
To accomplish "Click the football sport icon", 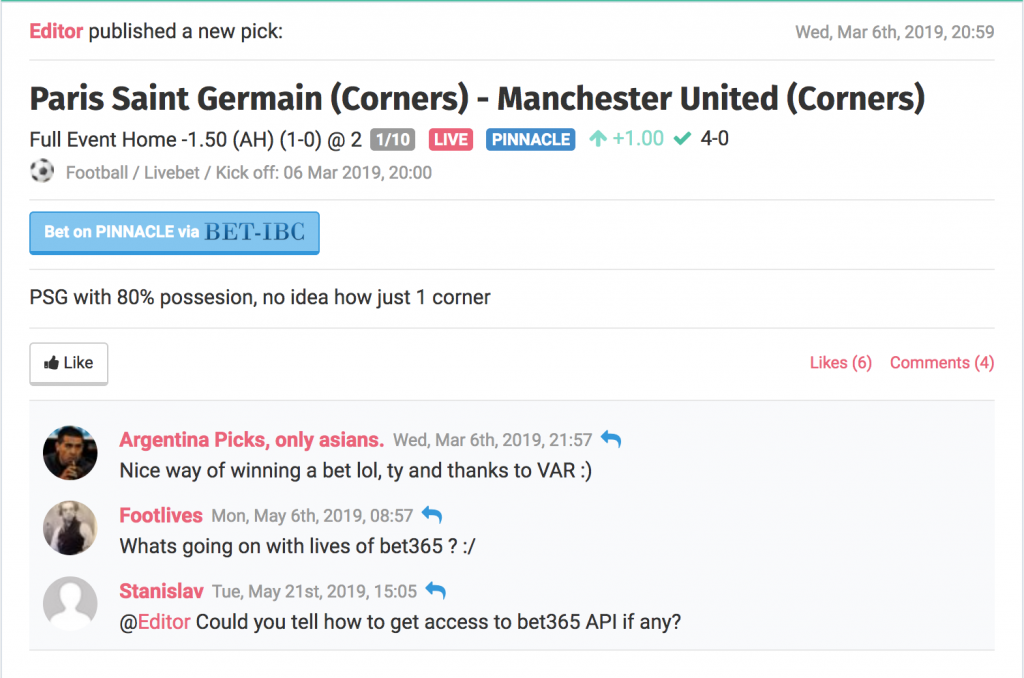I will [42, 171].
